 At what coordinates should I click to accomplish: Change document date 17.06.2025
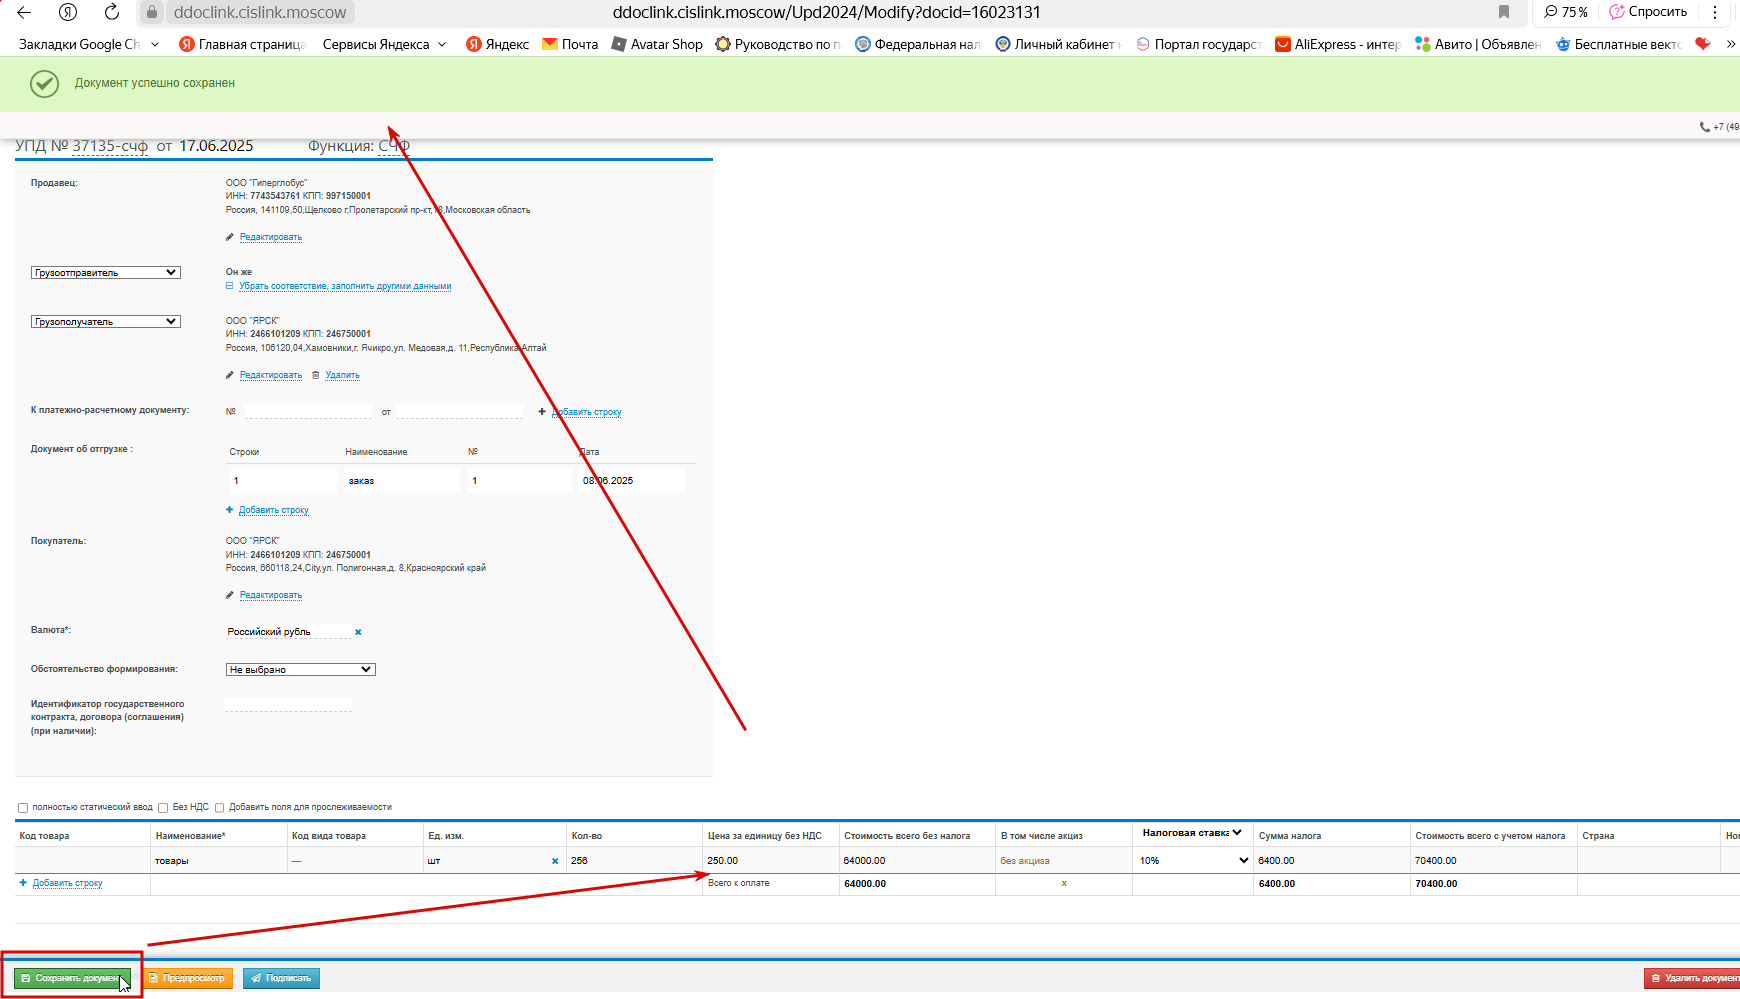(x=216, y=146)
